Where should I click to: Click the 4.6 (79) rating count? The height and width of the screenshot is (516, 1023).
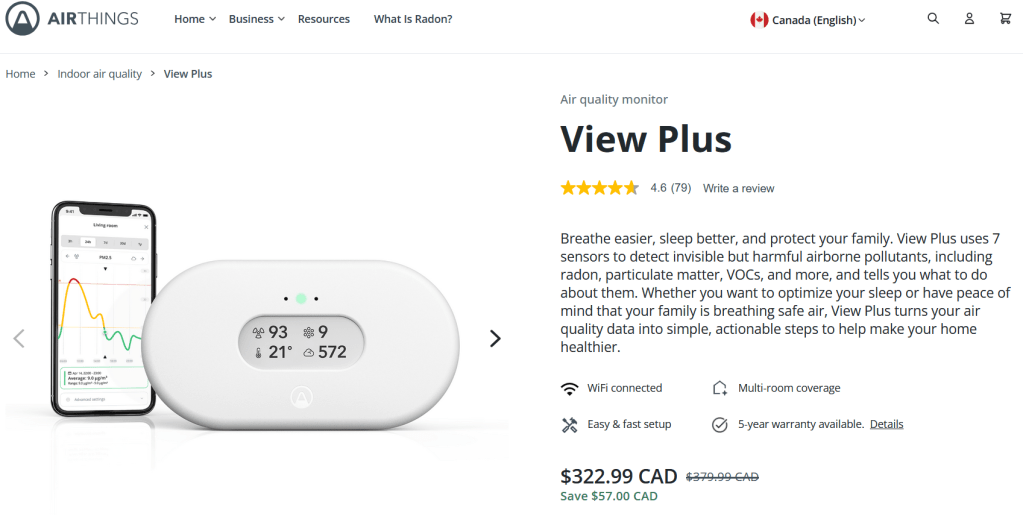(x=670, y=188)
